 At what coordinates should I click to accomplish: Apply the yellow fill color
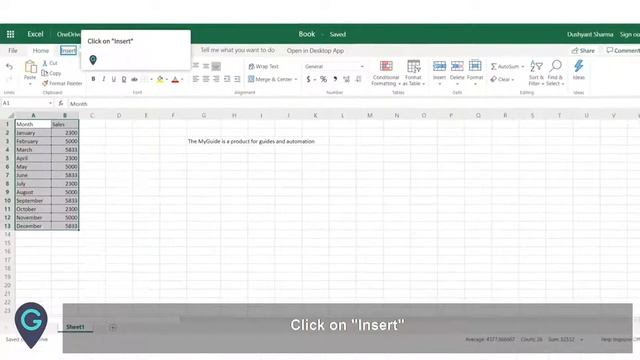coord(160,80)
